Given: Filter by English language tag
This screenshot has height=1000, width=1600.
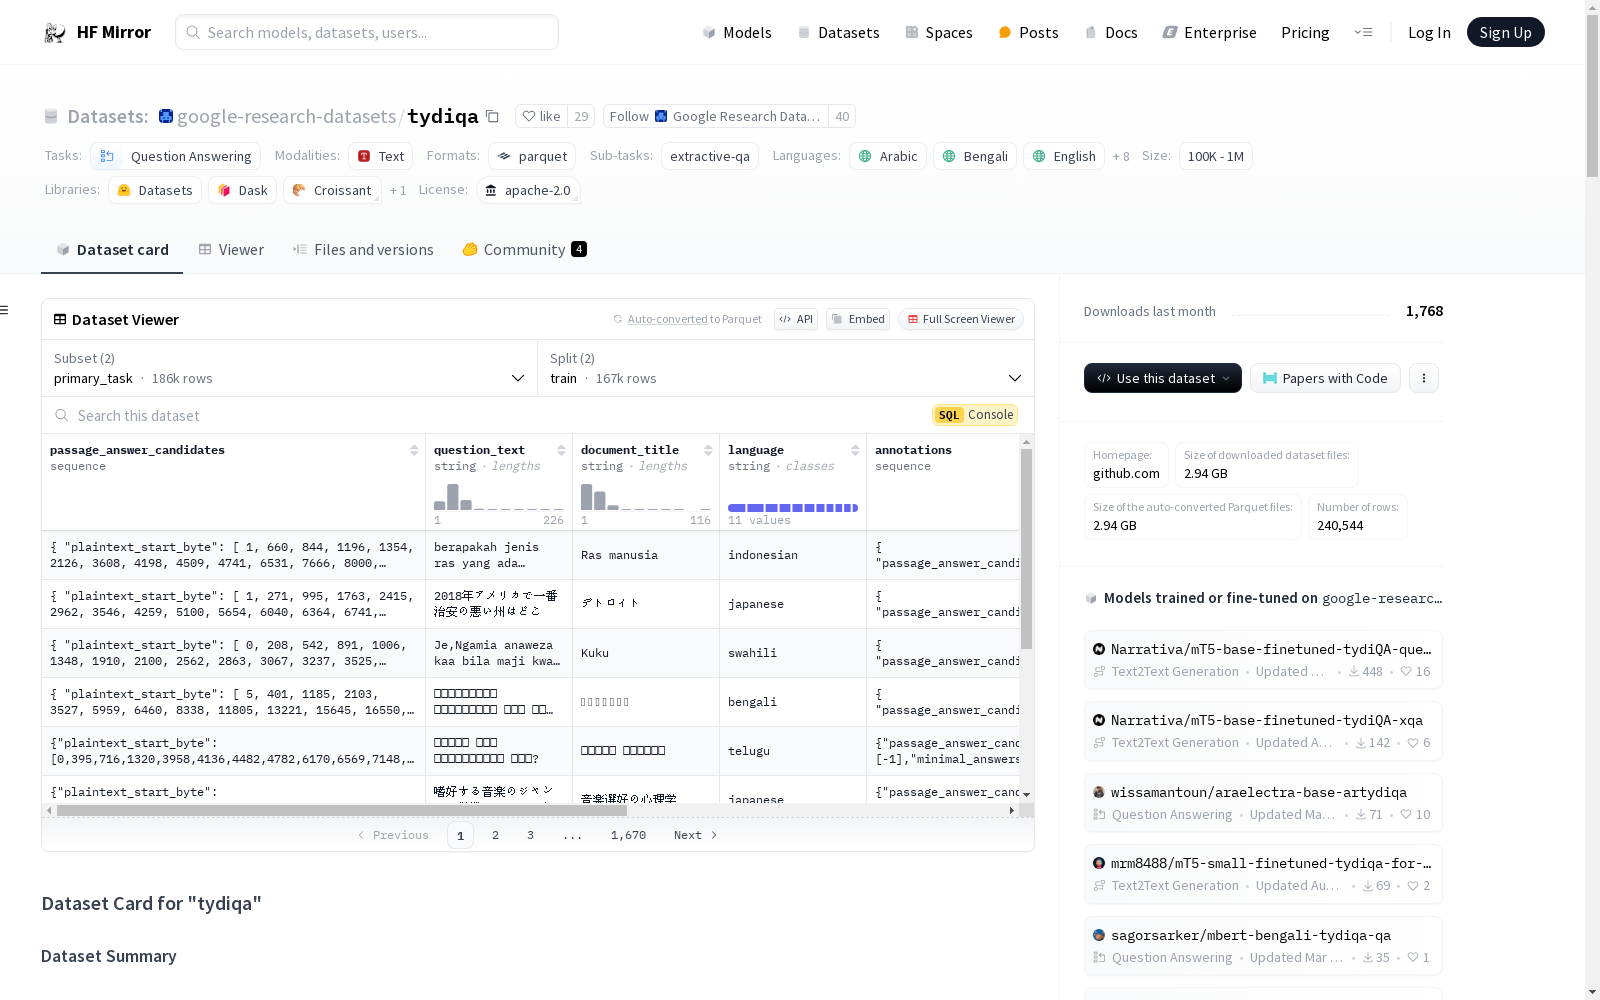Looking at the screenshot, I should [x=1064, y=156].
